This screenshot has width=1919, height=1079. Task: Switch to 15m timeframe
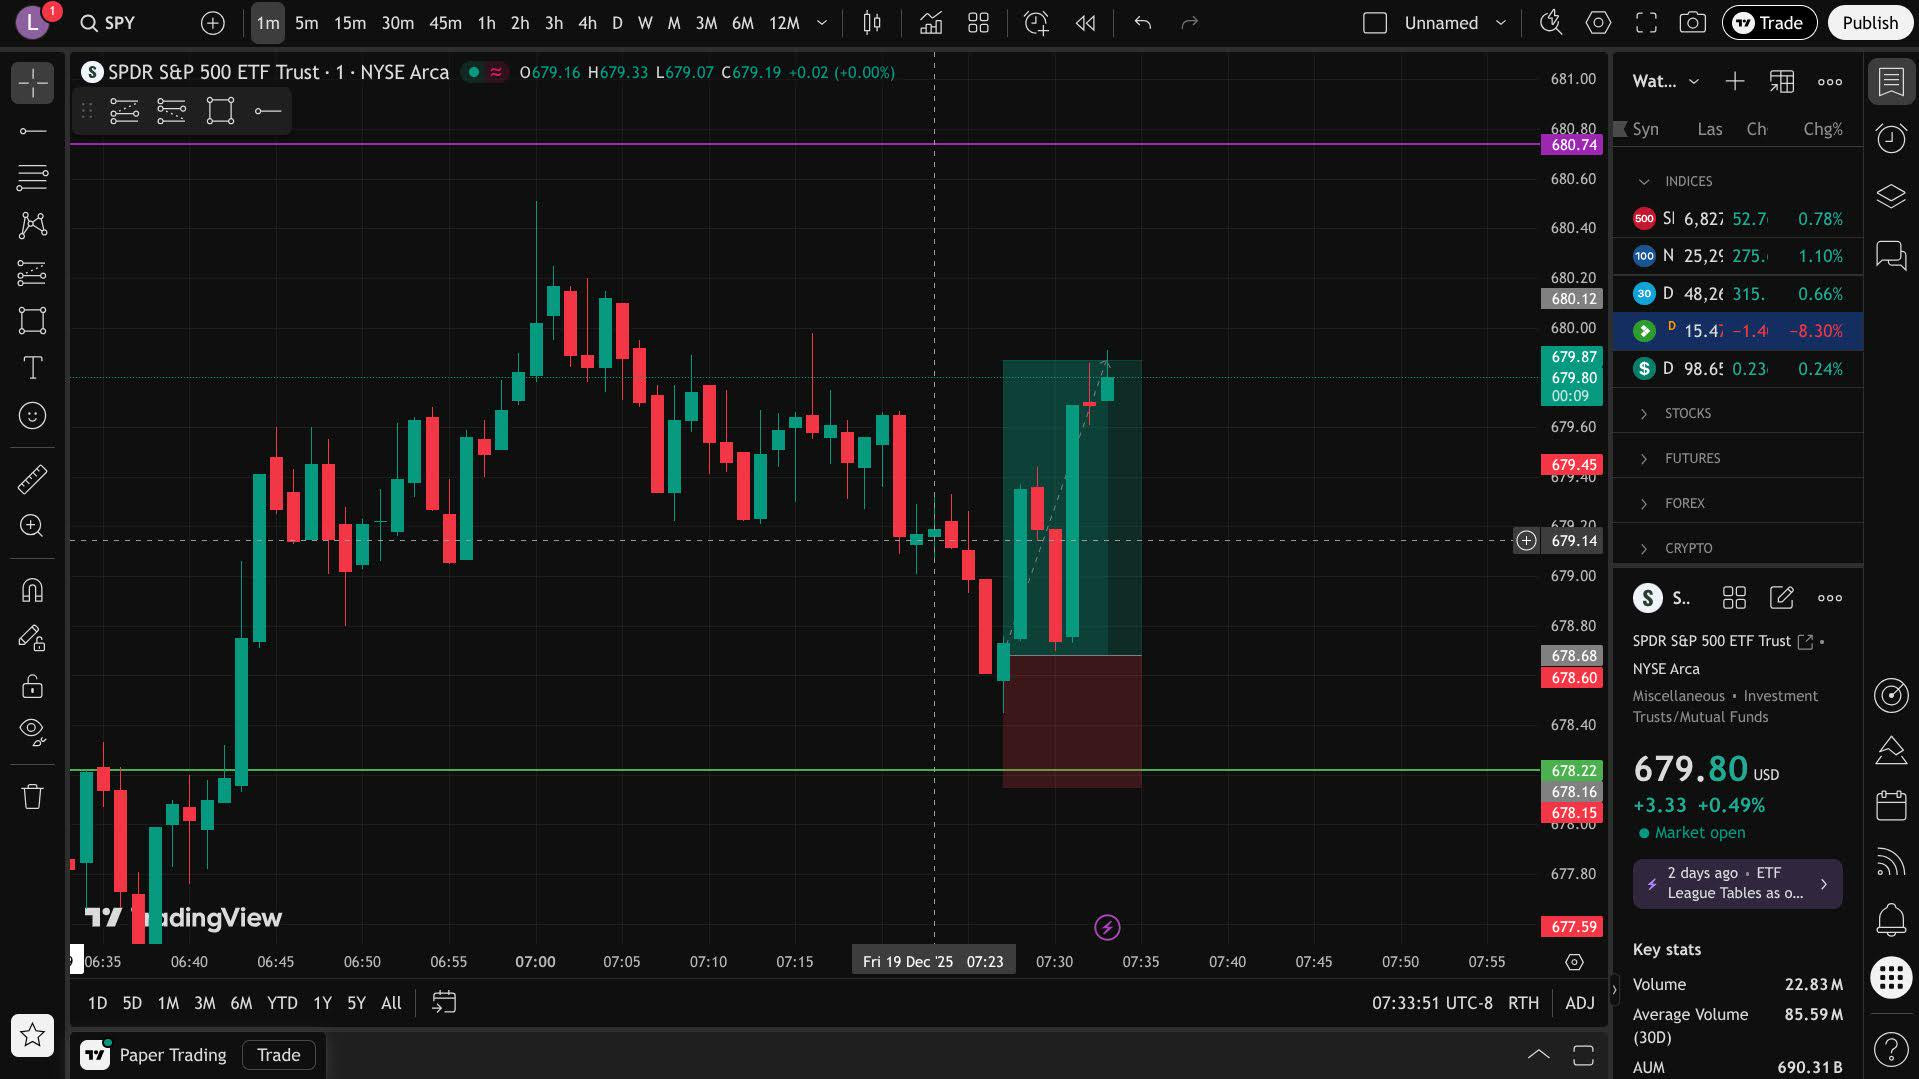[x=350, y=23]
